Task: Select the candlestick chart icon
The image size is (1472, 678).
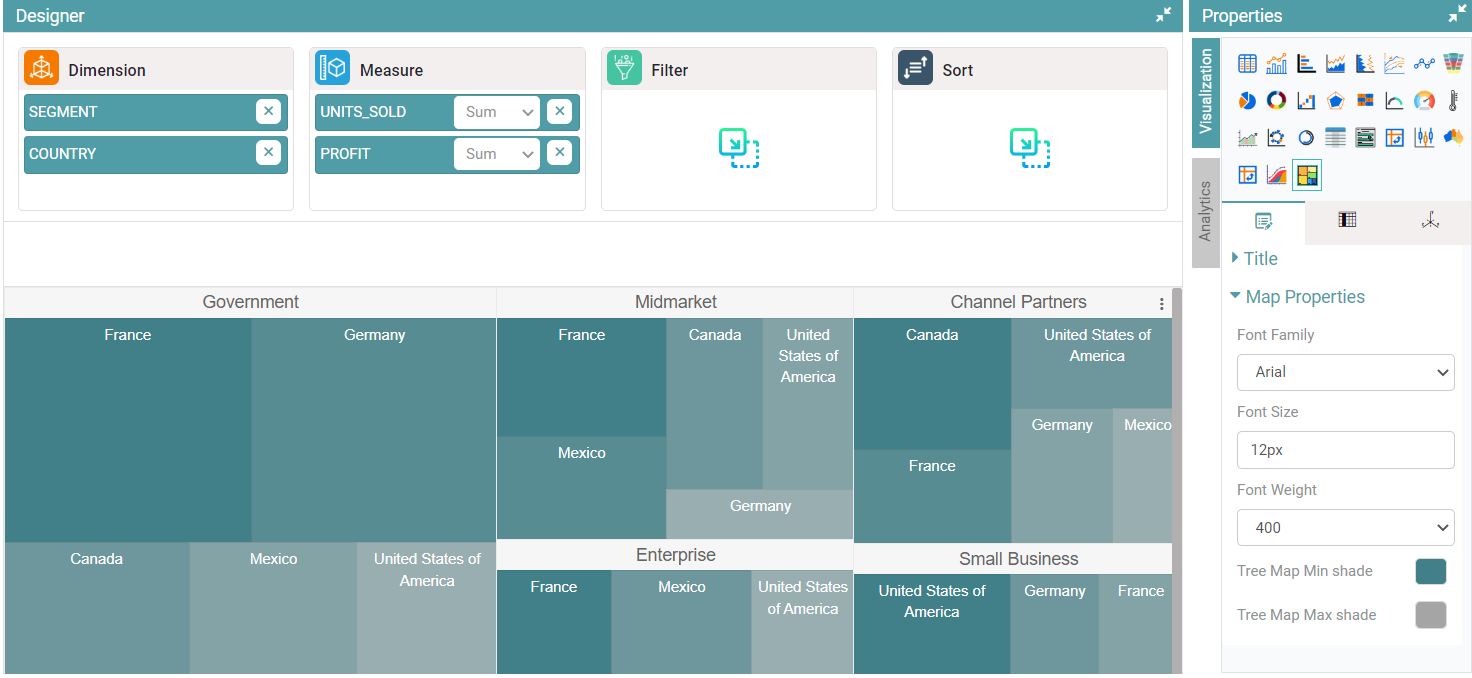Action: coord(1424,138)
